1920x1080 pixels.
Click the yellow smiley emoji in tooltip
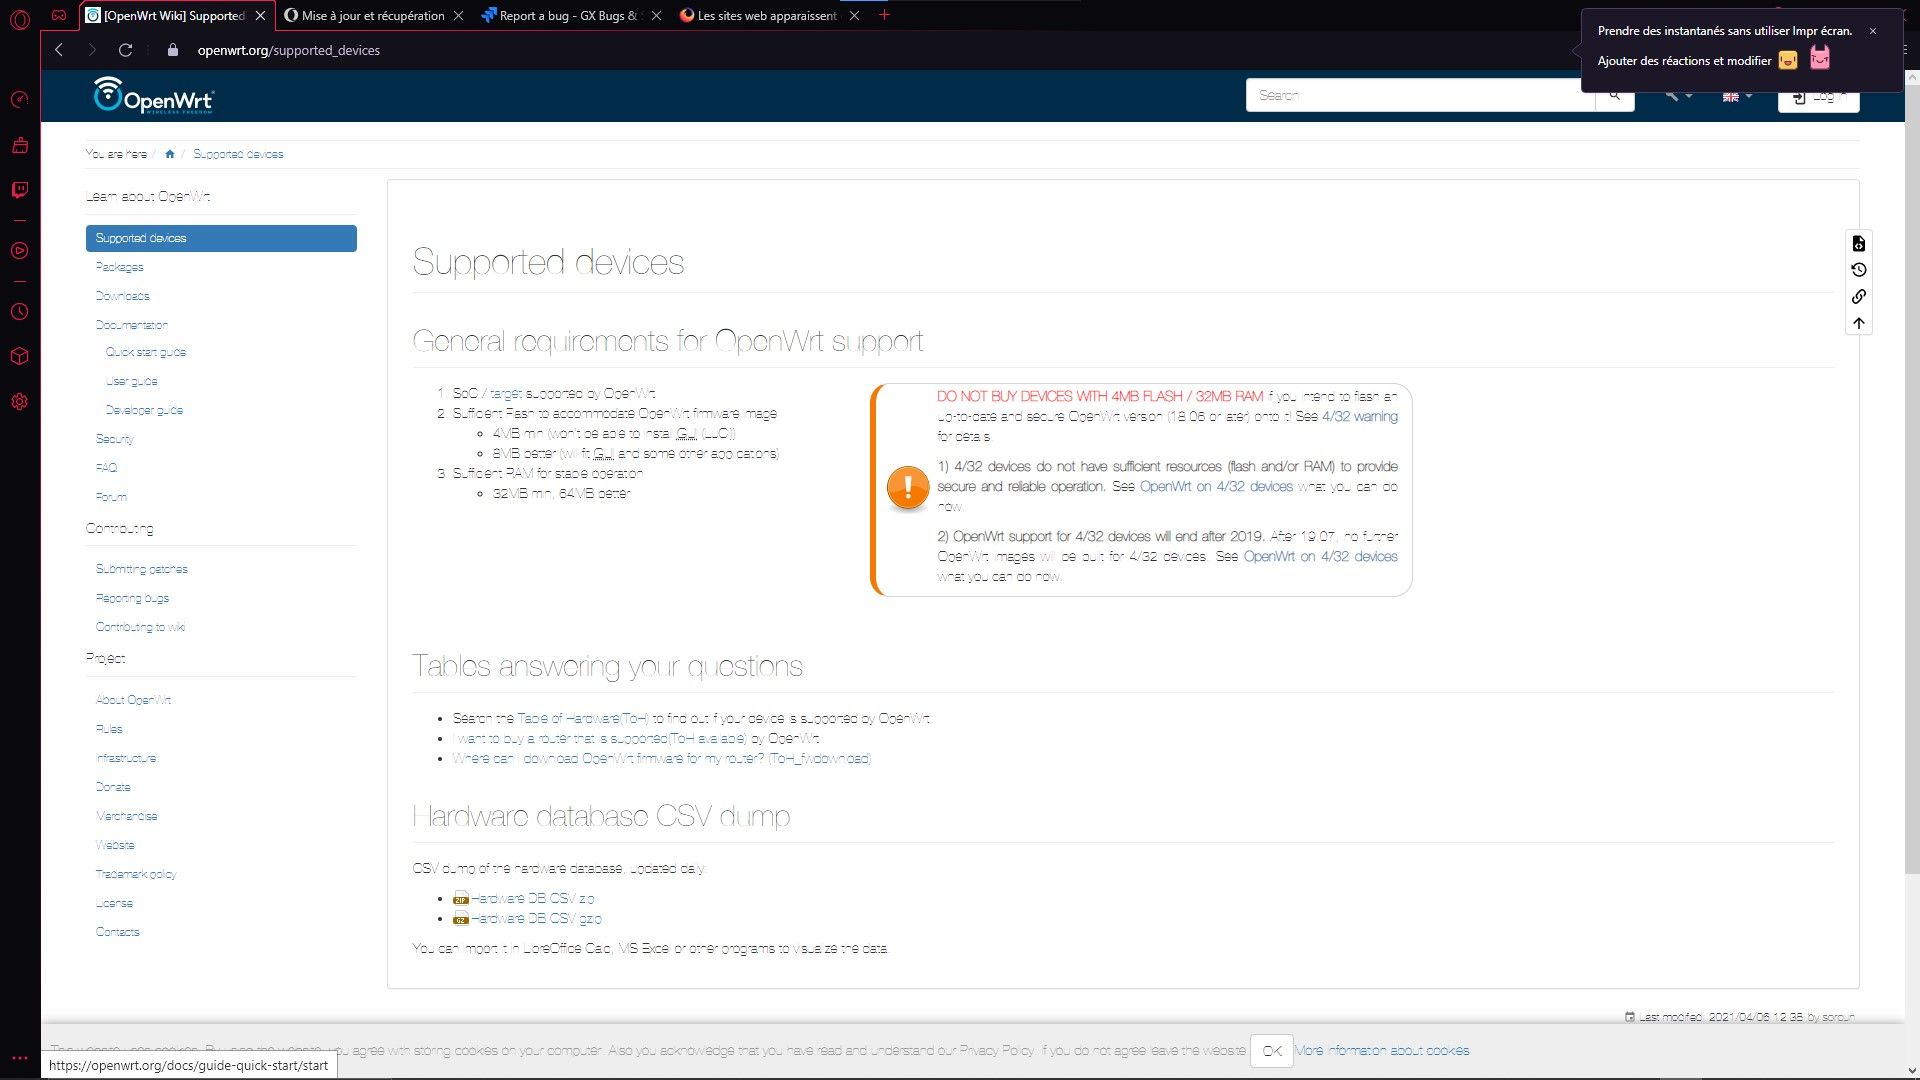[x=1788, y=61]
